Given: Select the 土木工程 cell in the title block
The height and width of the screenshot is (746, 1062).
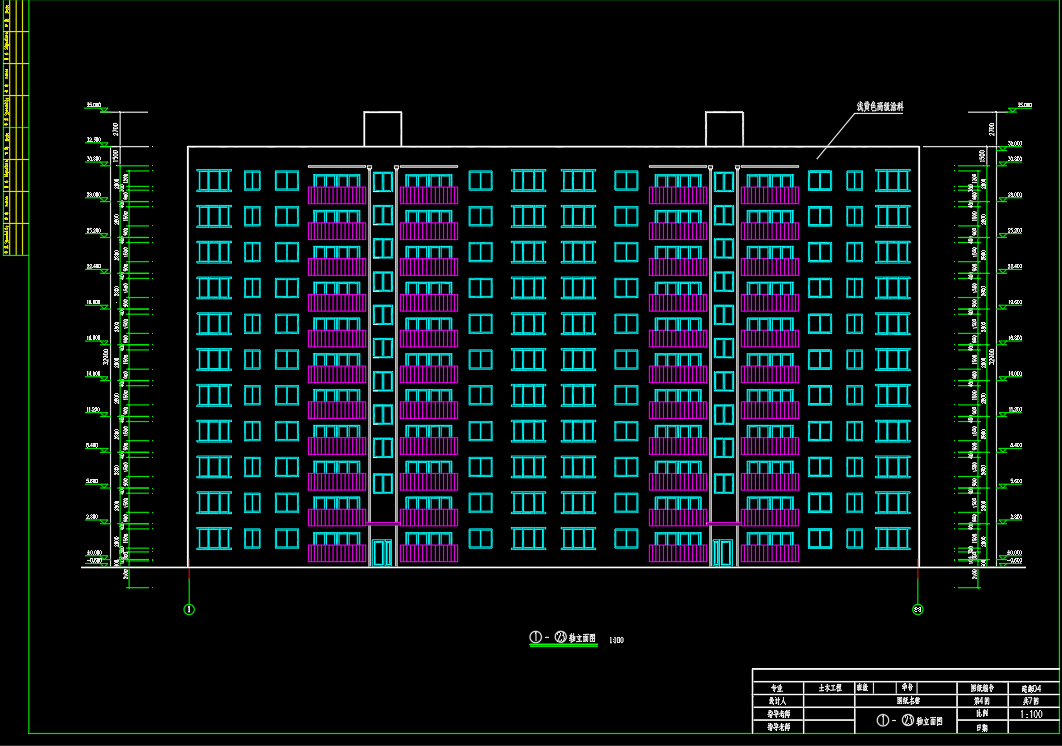Looking at the screenshot, I should (x=830, y=689).
